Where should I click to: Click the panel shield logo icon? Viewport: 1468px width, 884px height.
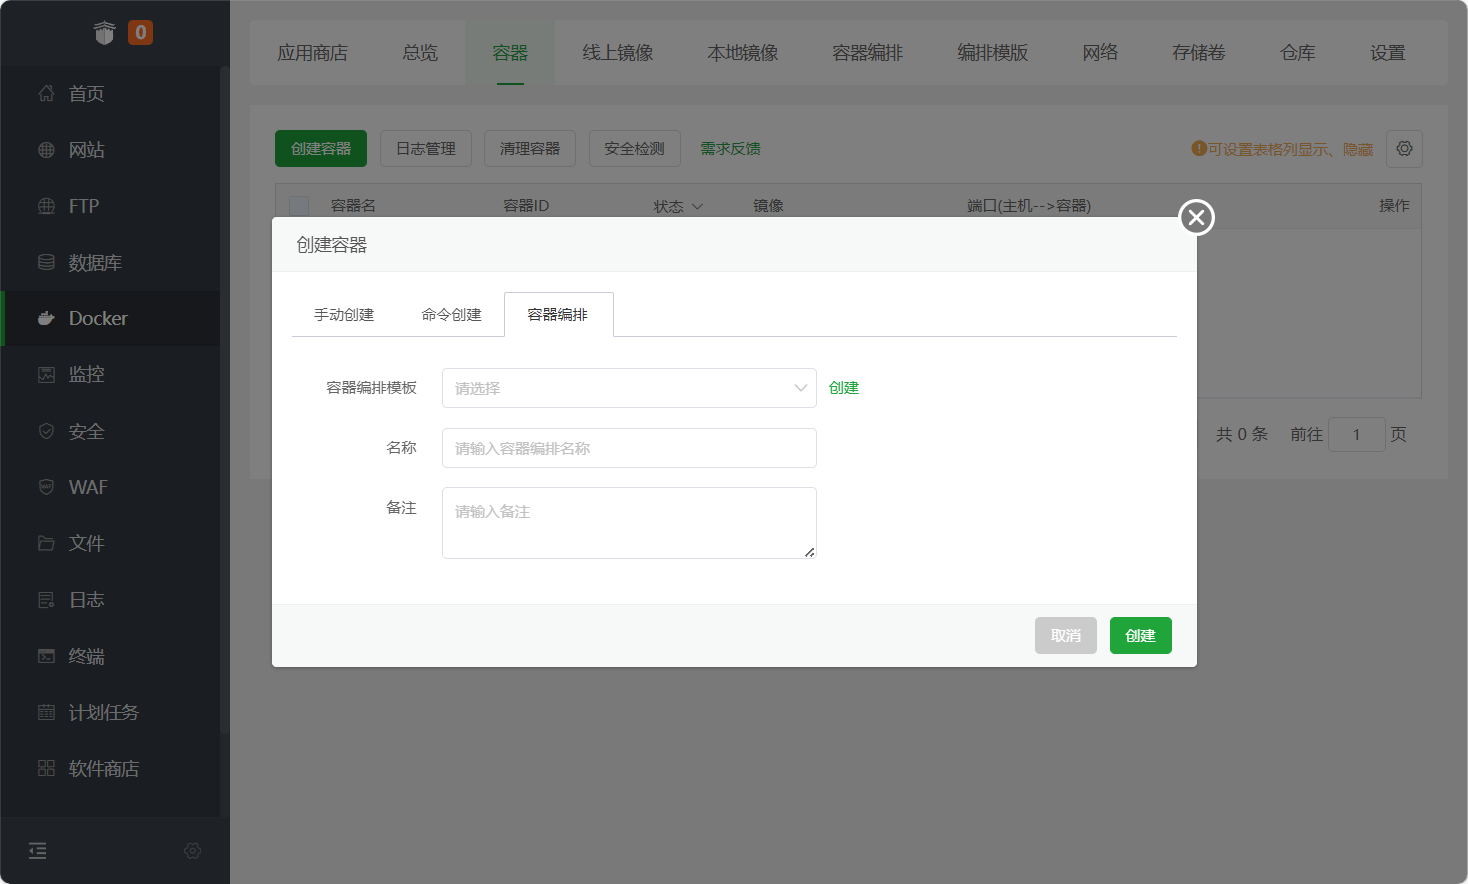coord(104,33)
